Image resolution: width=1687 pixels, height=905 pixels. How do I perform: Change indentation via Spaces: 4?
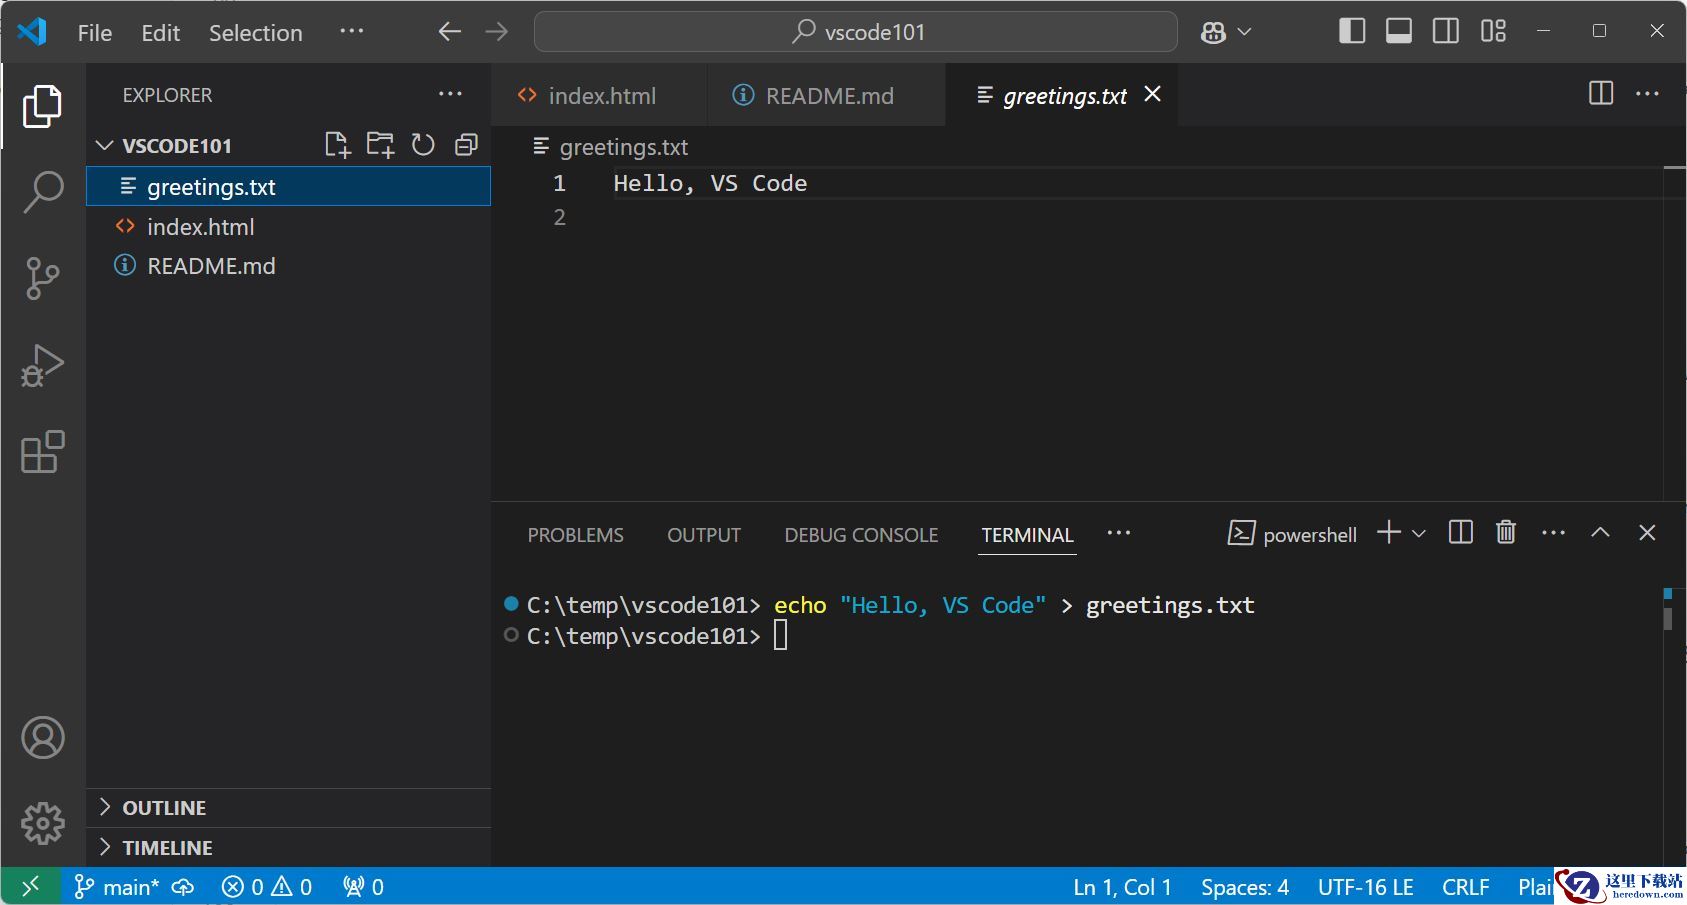[x=1245, y=887]
